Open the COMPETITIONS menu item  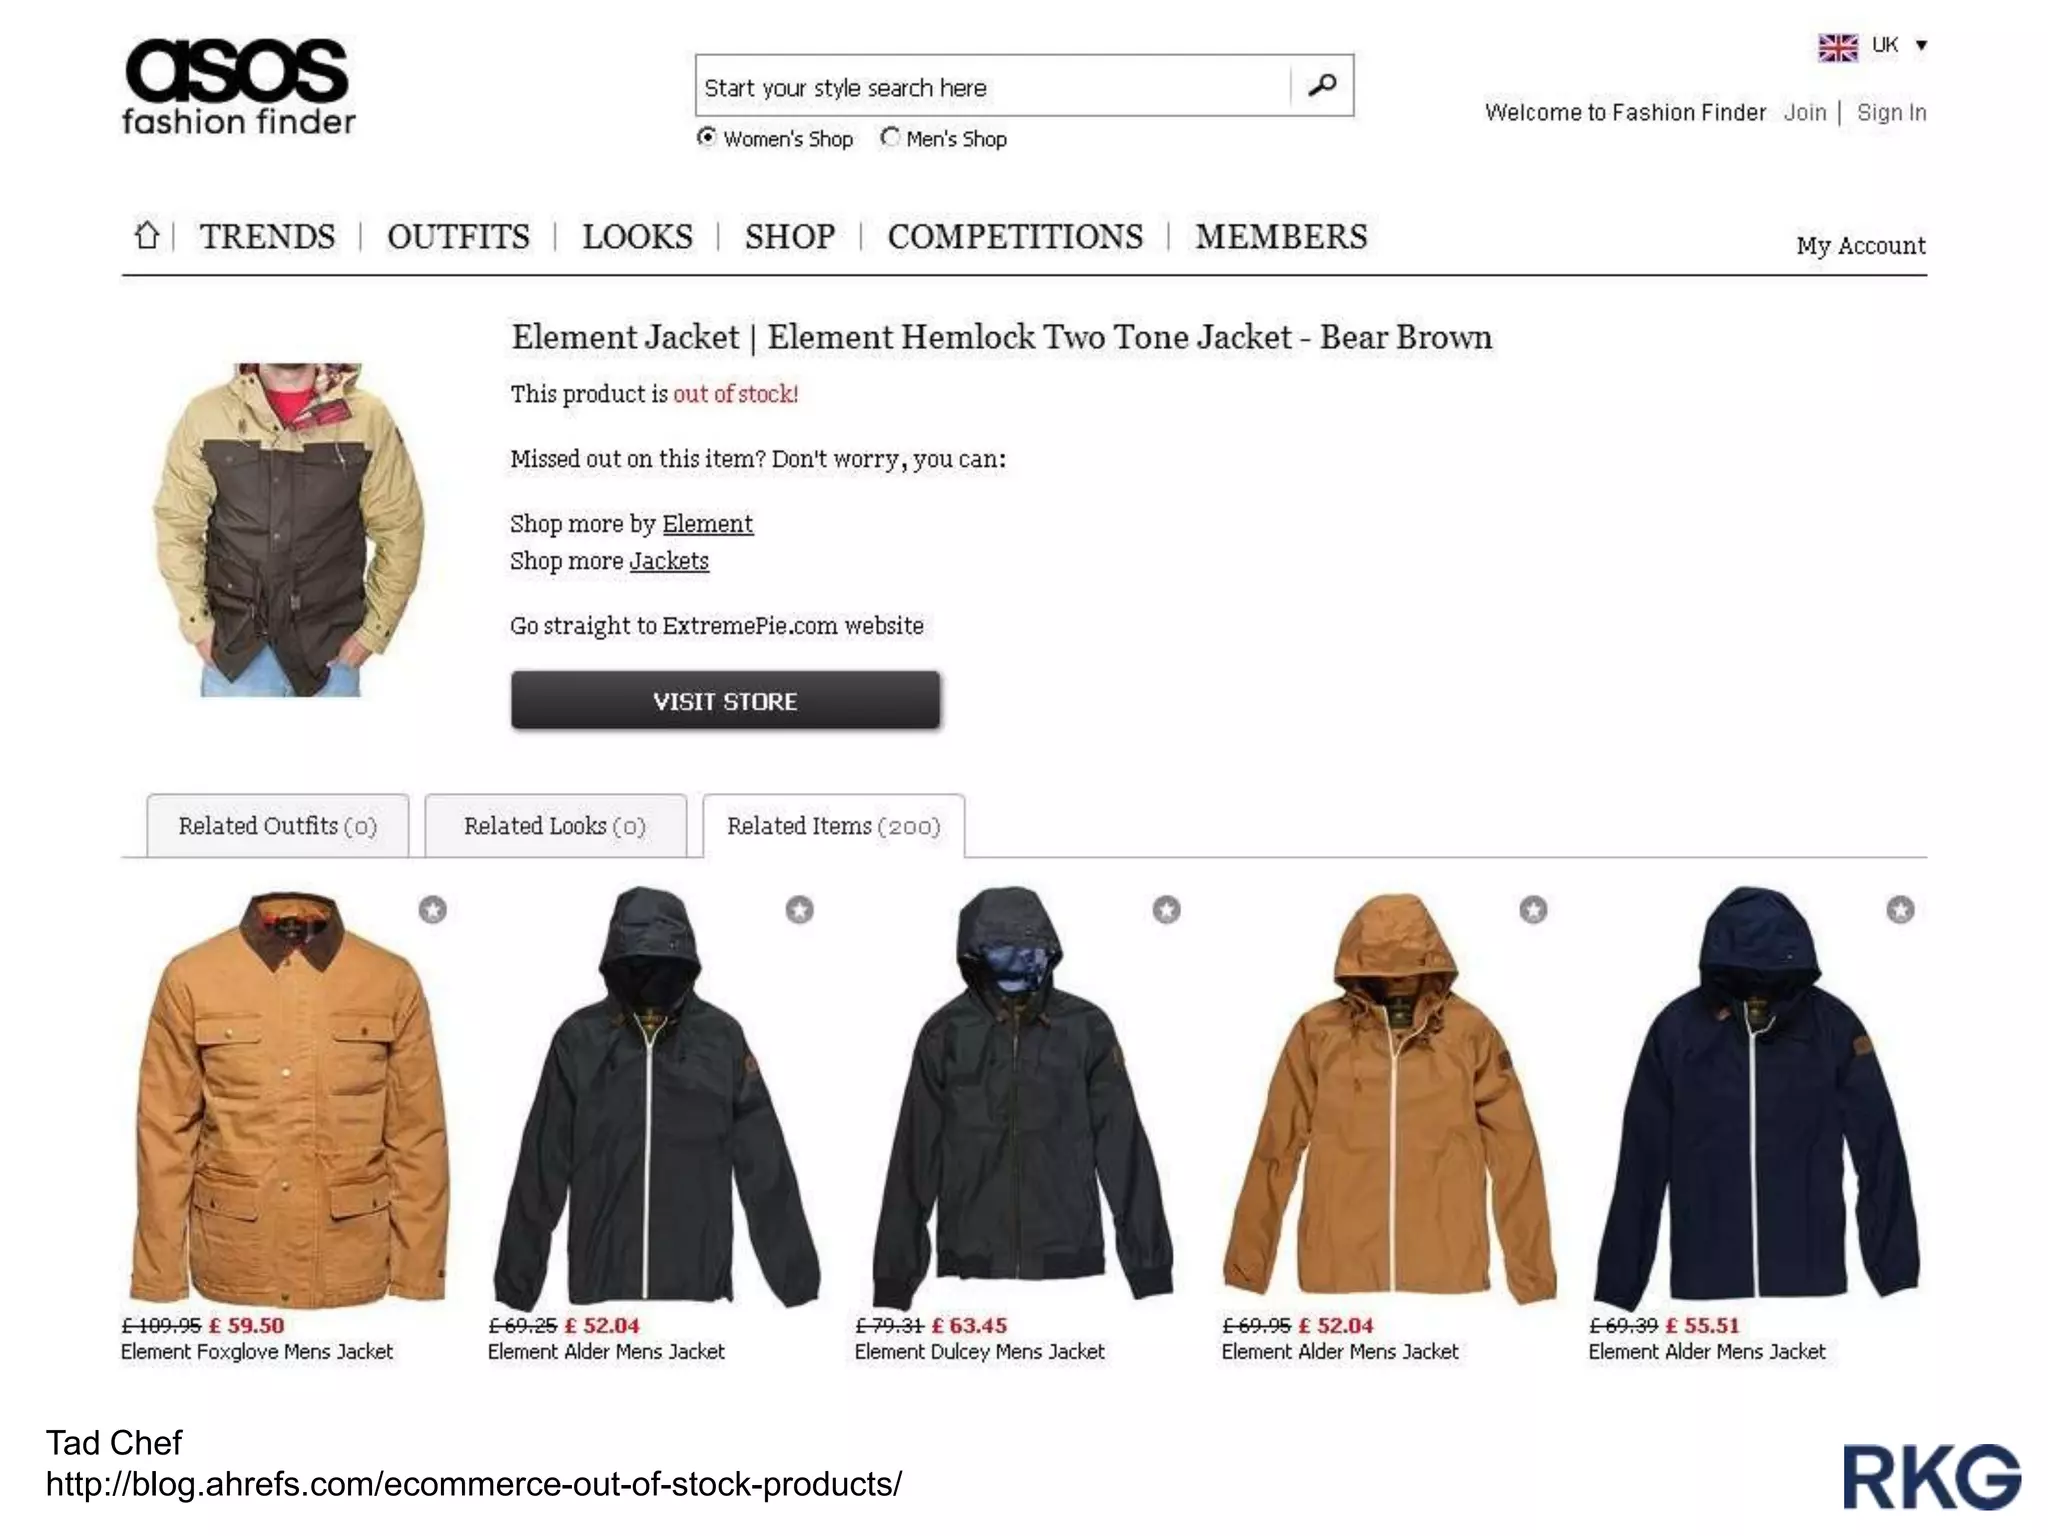point(1015,237)
